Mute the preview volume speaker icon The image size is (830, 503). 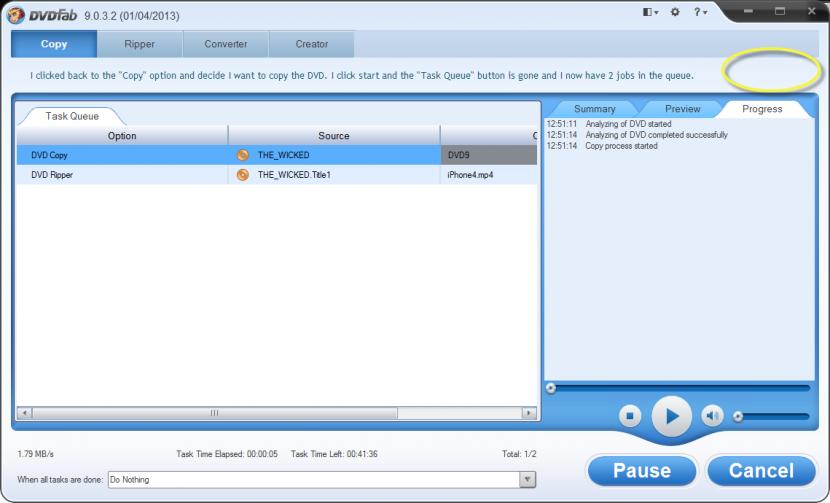(x=712, y=416)
